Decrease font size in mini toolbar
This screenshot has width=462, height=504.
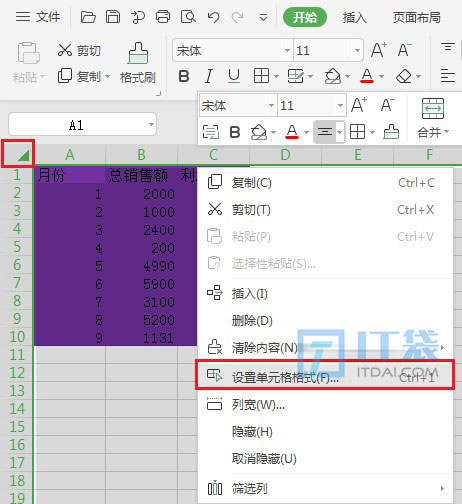click(387, 105)
